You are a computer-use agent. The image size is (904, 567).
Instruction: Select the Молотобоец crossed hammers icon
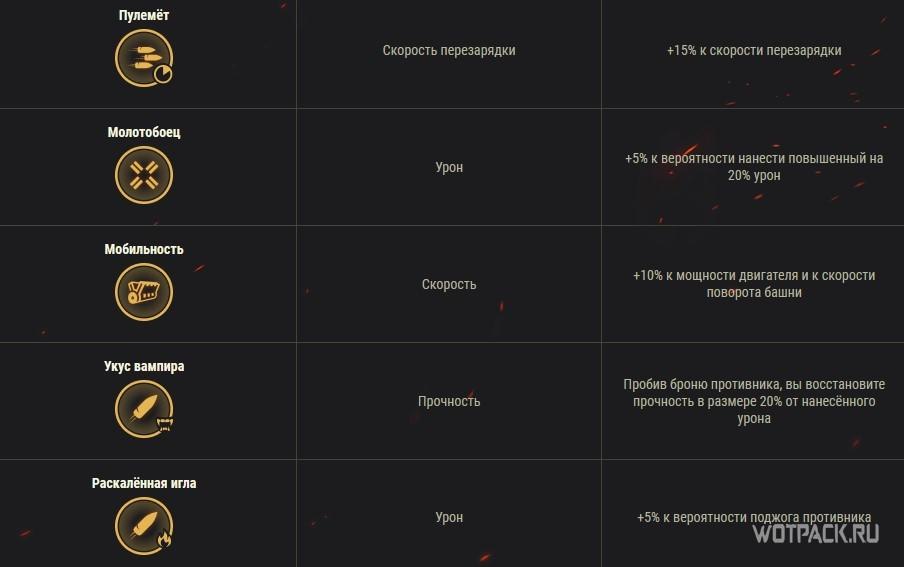(144, 176)
